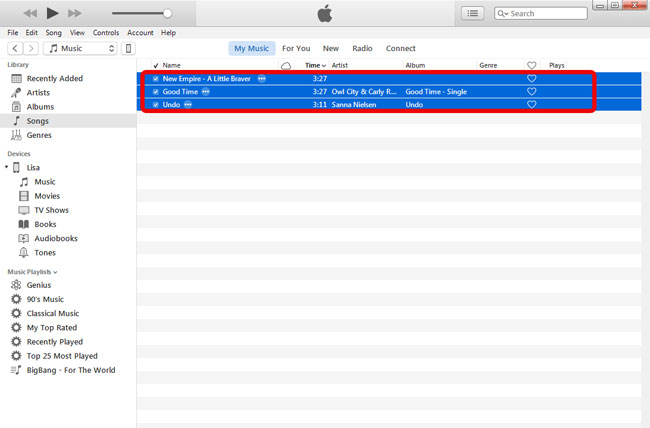Open more options for New Empire song
Image resolution: width=650 pixels, height=428 pixels.
(262, 78)
